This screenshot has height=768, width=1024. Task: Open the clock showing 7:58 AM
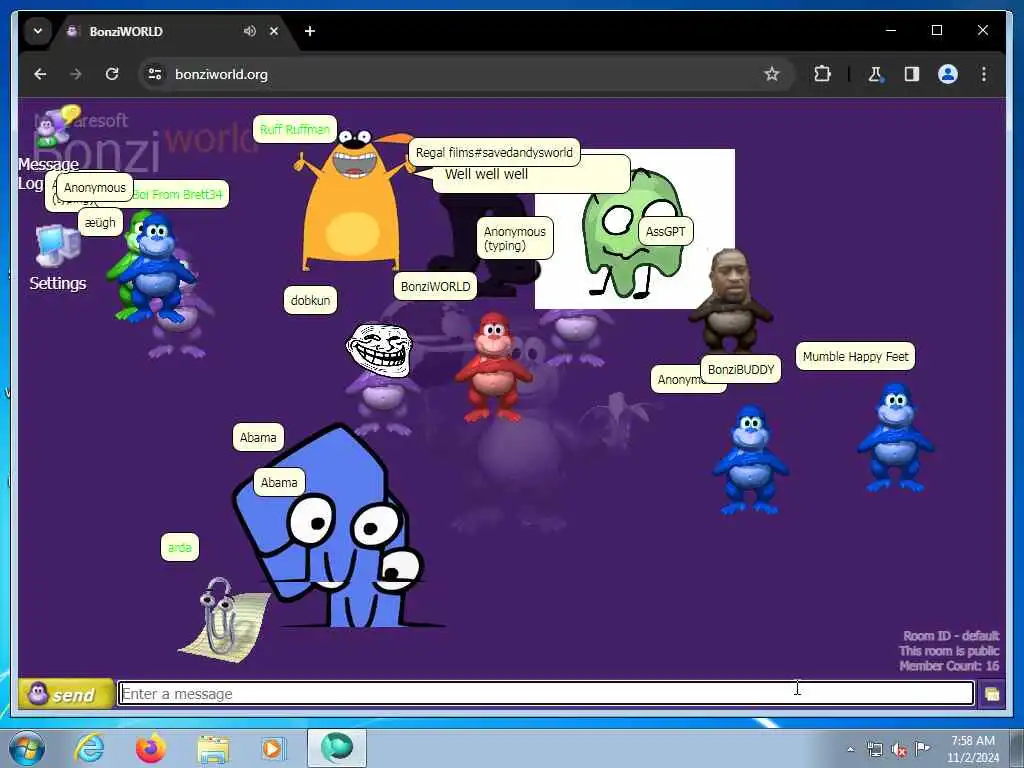tap(972, 749)
